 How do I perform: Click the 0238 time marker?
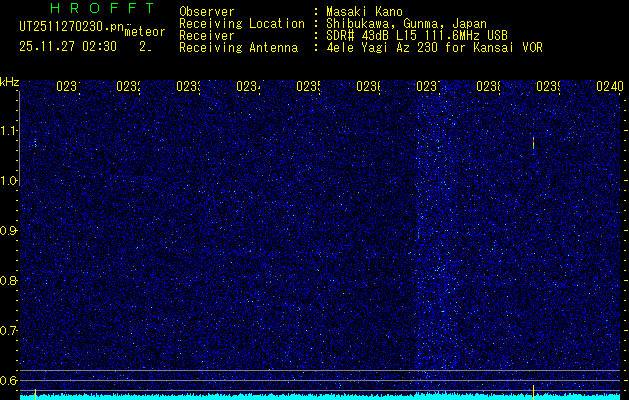click(488, 86)
